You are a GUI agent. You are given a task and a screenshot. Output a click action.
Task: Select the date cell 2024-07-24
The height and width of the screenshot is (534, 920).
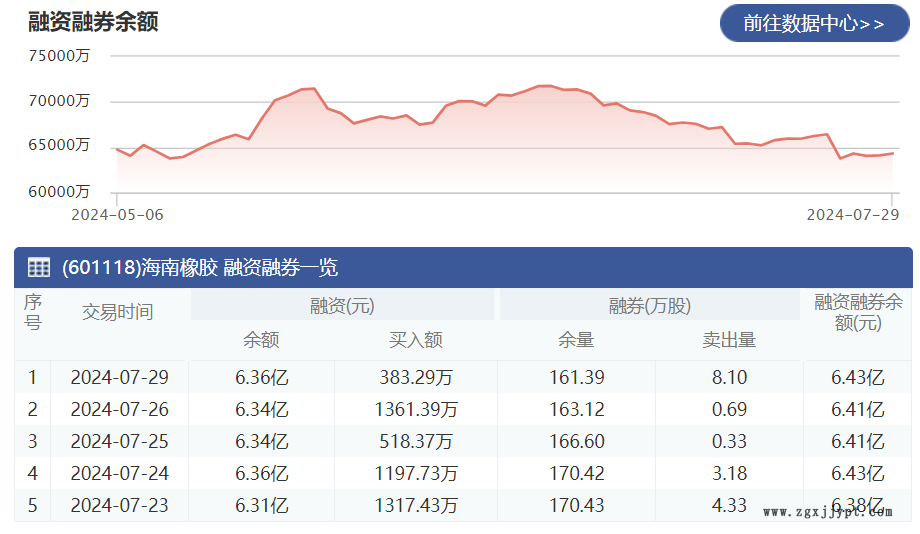point(120,474)
